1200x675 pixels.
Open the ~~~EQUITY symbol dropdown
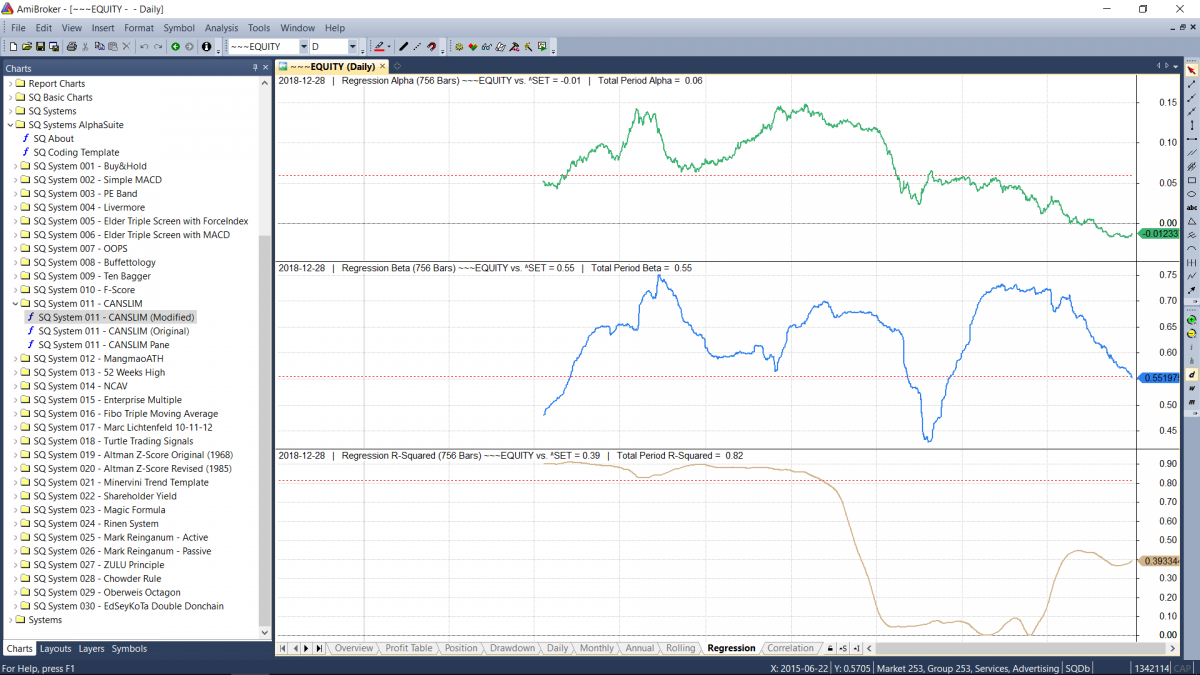[303, 47]
